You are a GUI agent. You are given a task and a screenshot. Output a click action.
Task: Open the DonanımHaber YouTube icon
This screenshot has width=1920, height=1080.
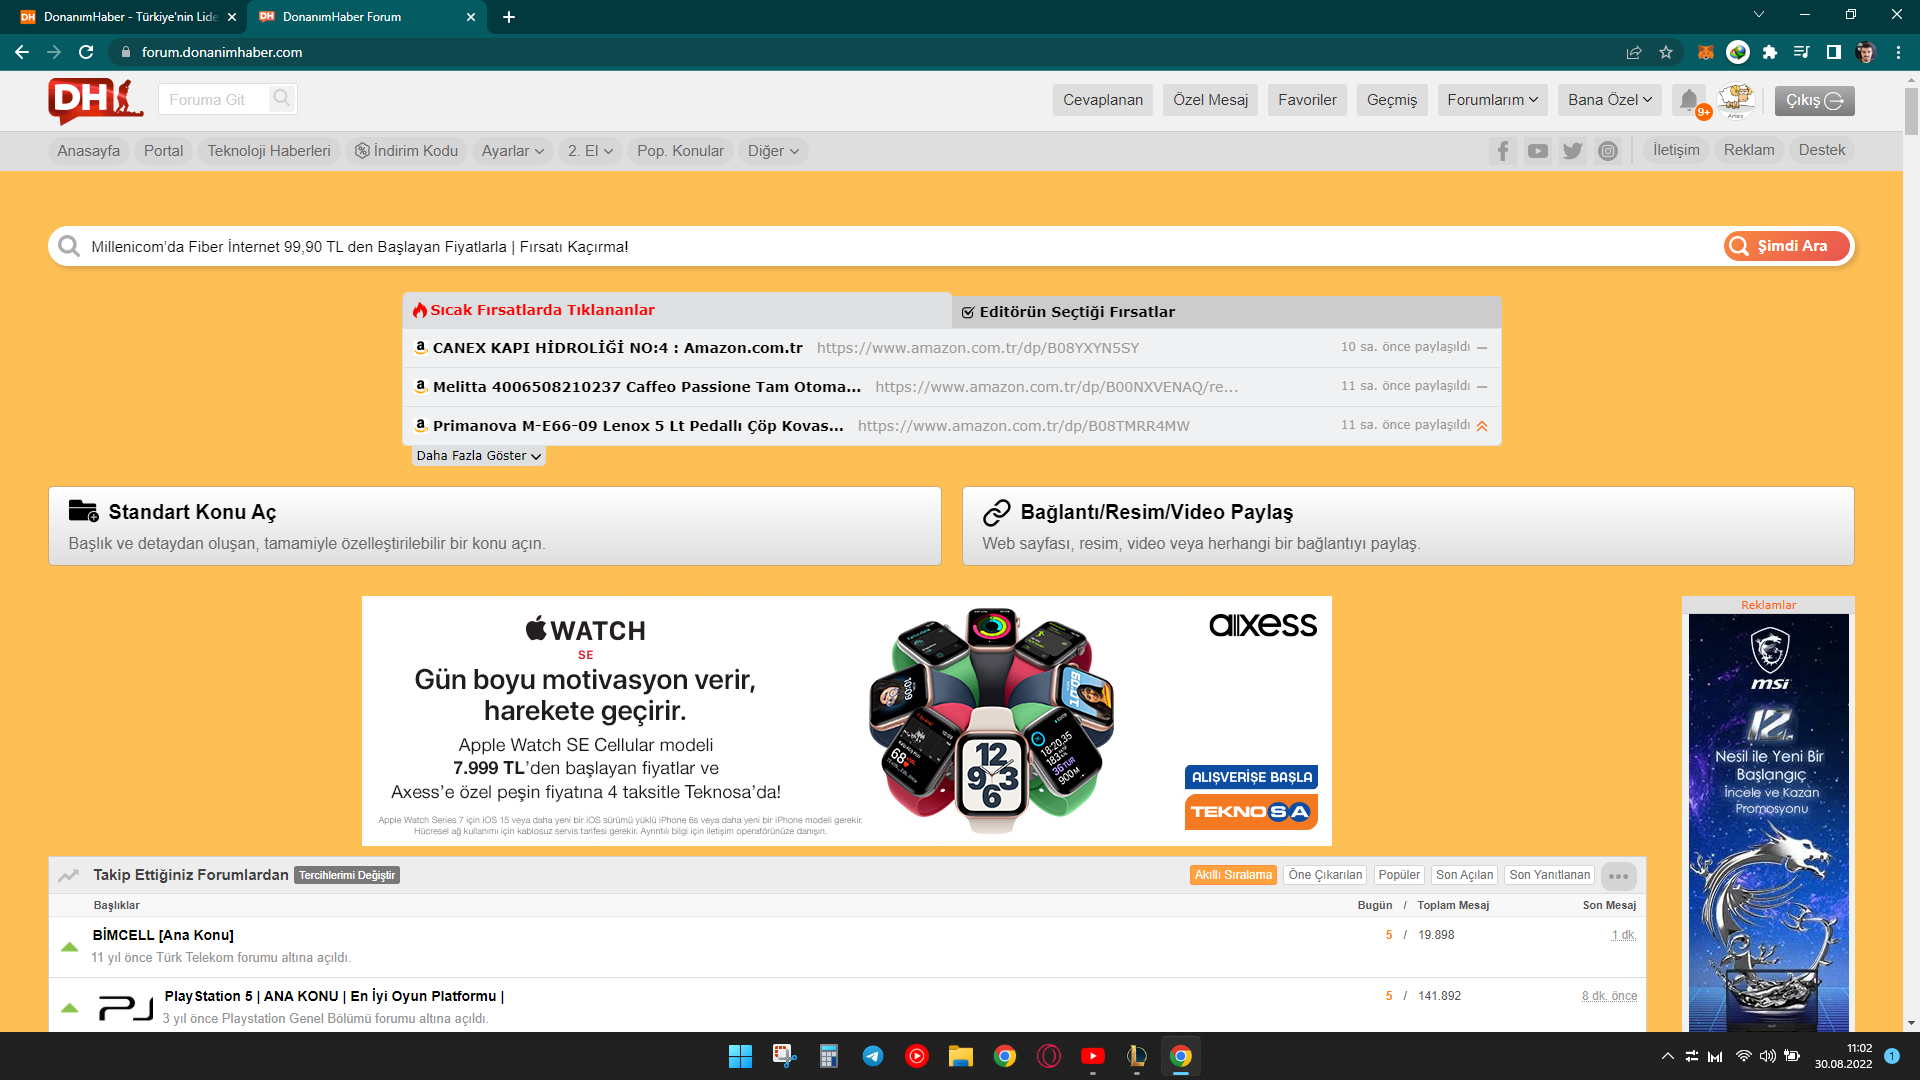click(1537, 151)
